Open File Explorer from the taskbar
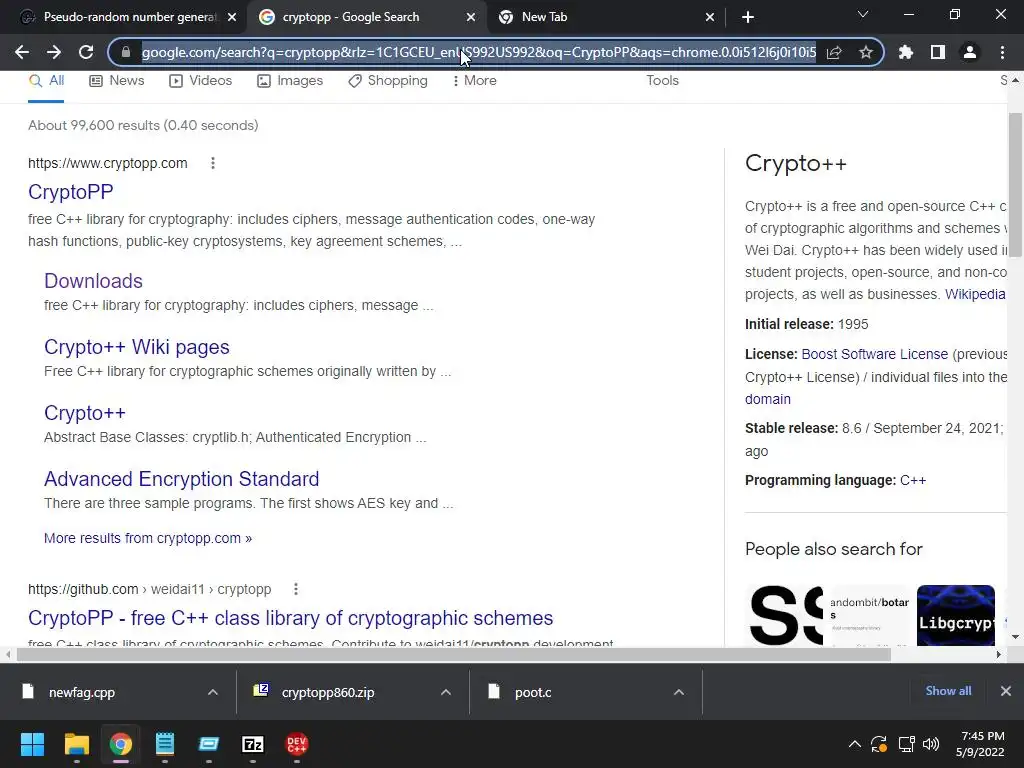 pos(76,744)
